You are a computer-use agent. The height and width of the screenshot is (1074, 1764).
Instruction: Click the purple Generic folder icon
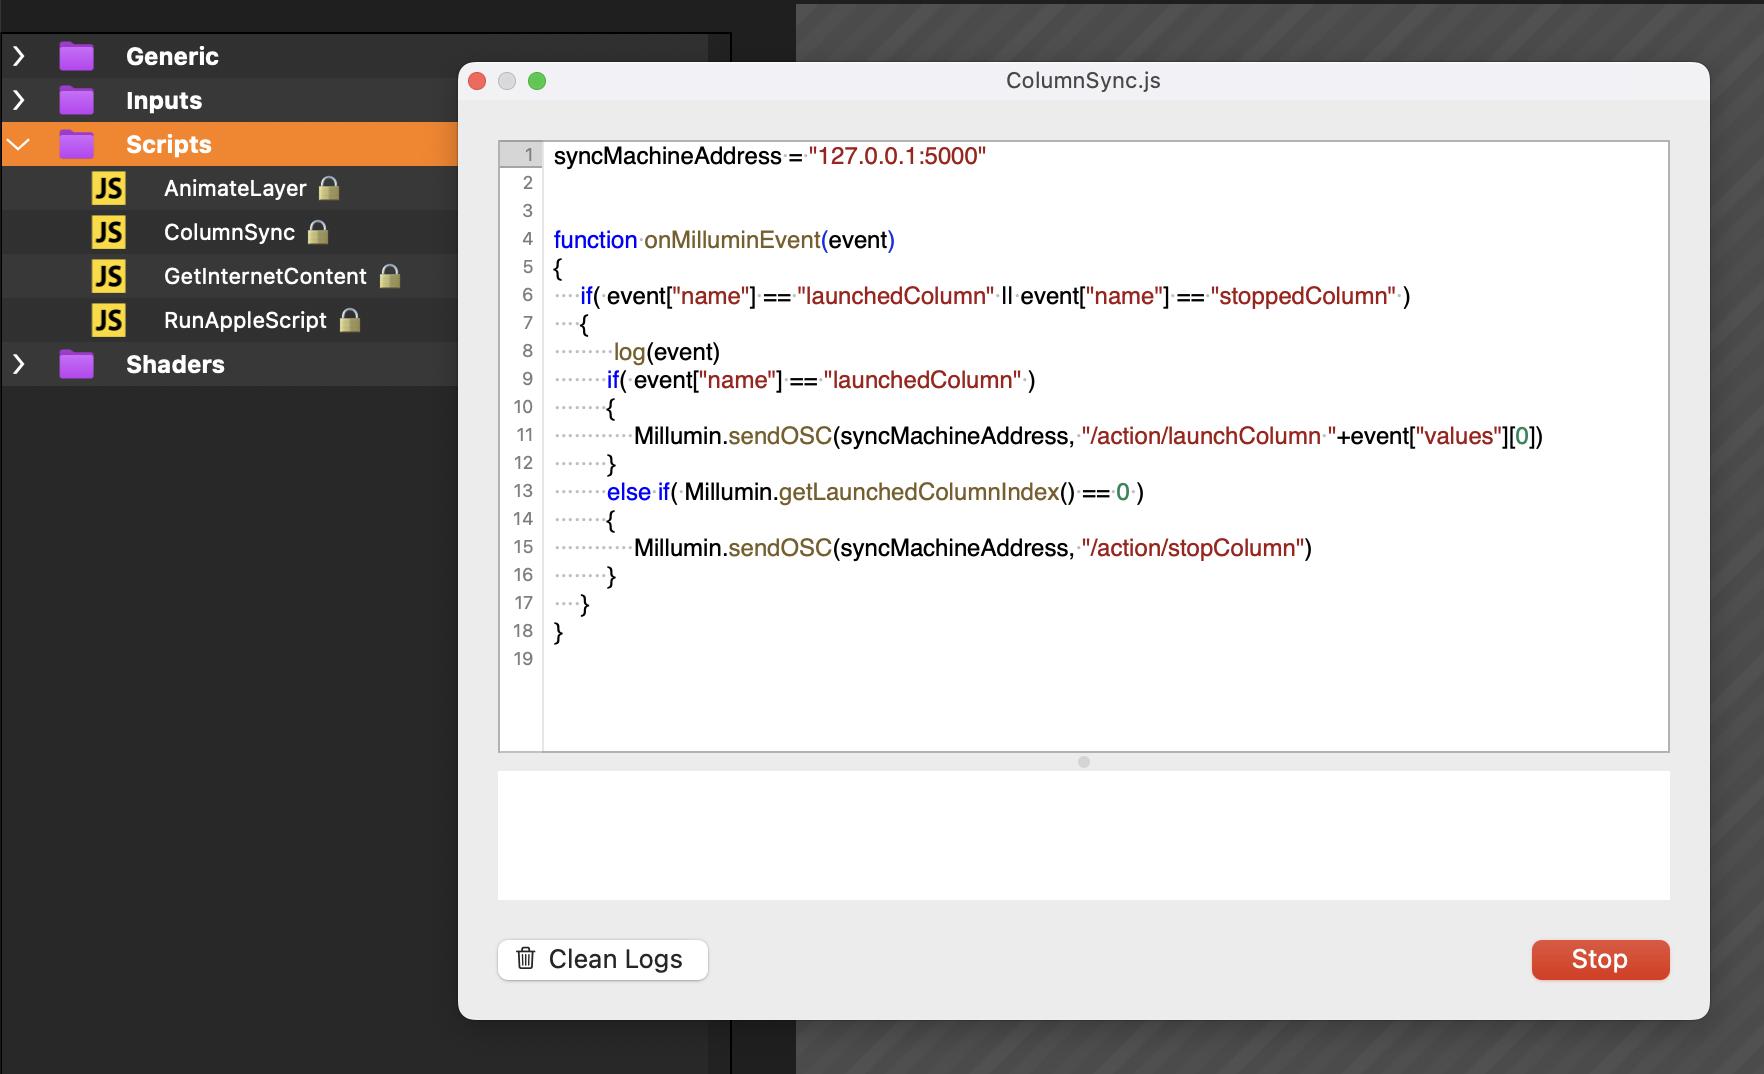(76, 56)
